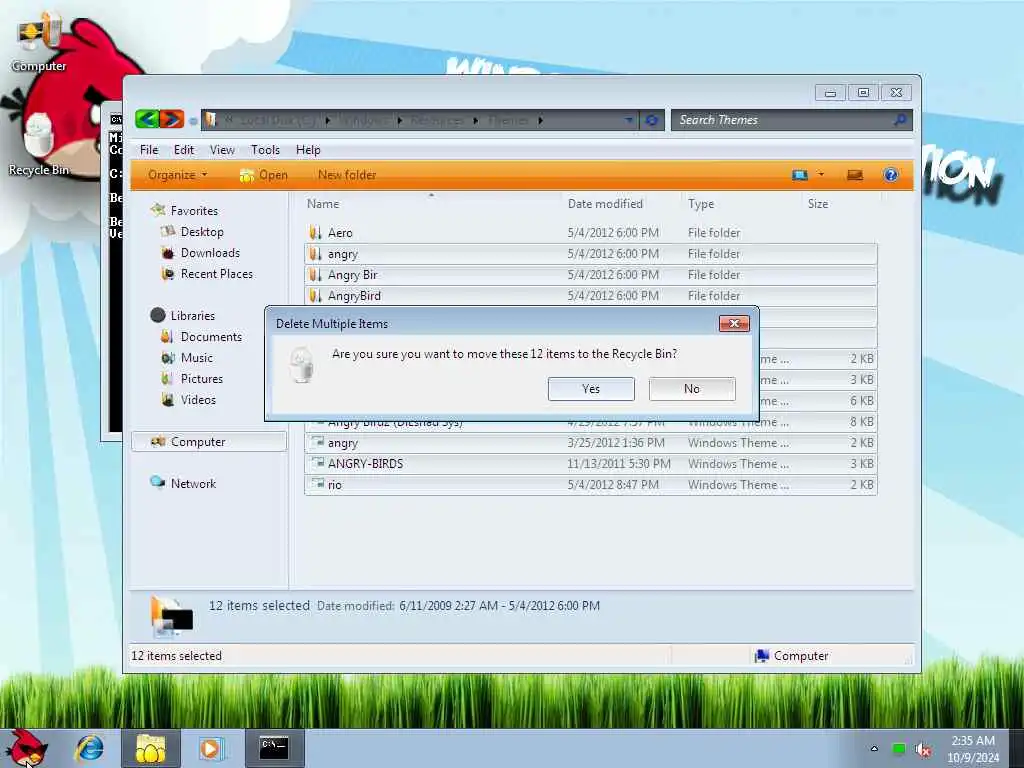
Task: Refresh the Themes folder view
Action: point(652,120)
